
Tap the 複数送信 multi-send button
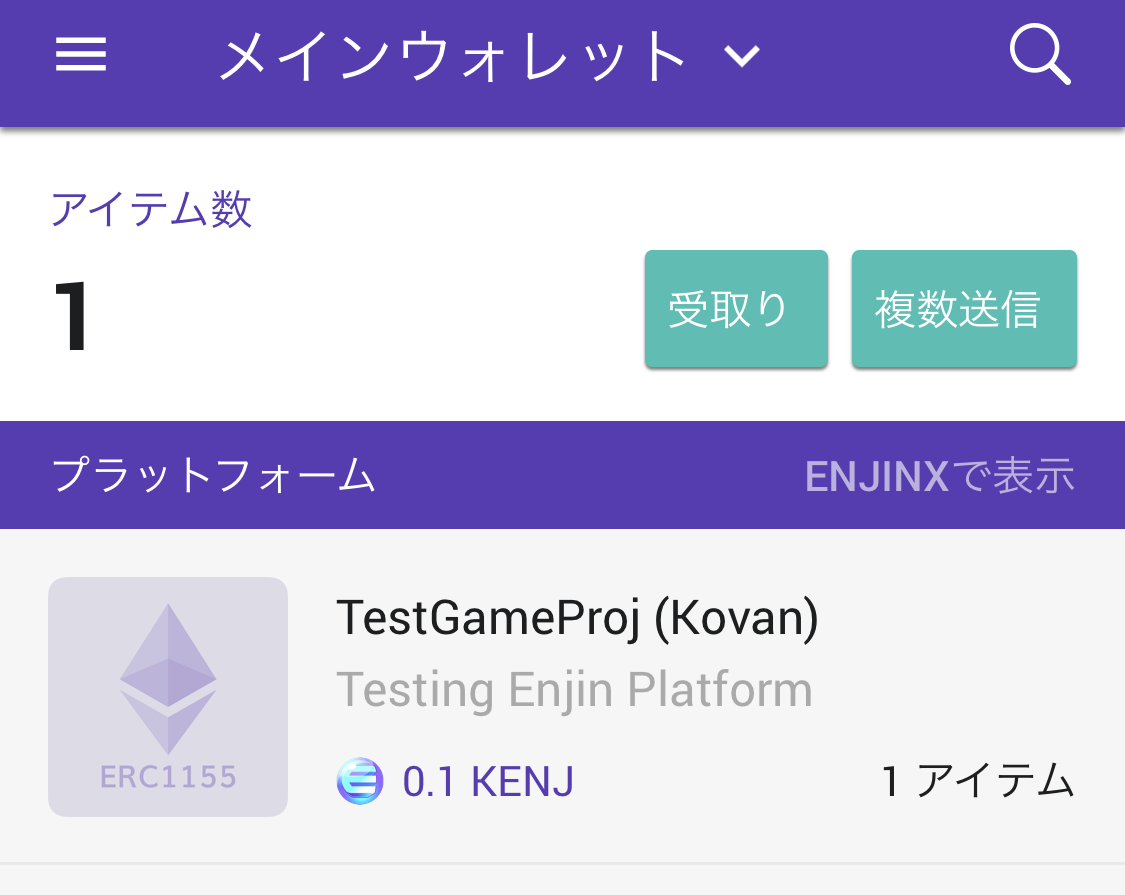(963, 308)
